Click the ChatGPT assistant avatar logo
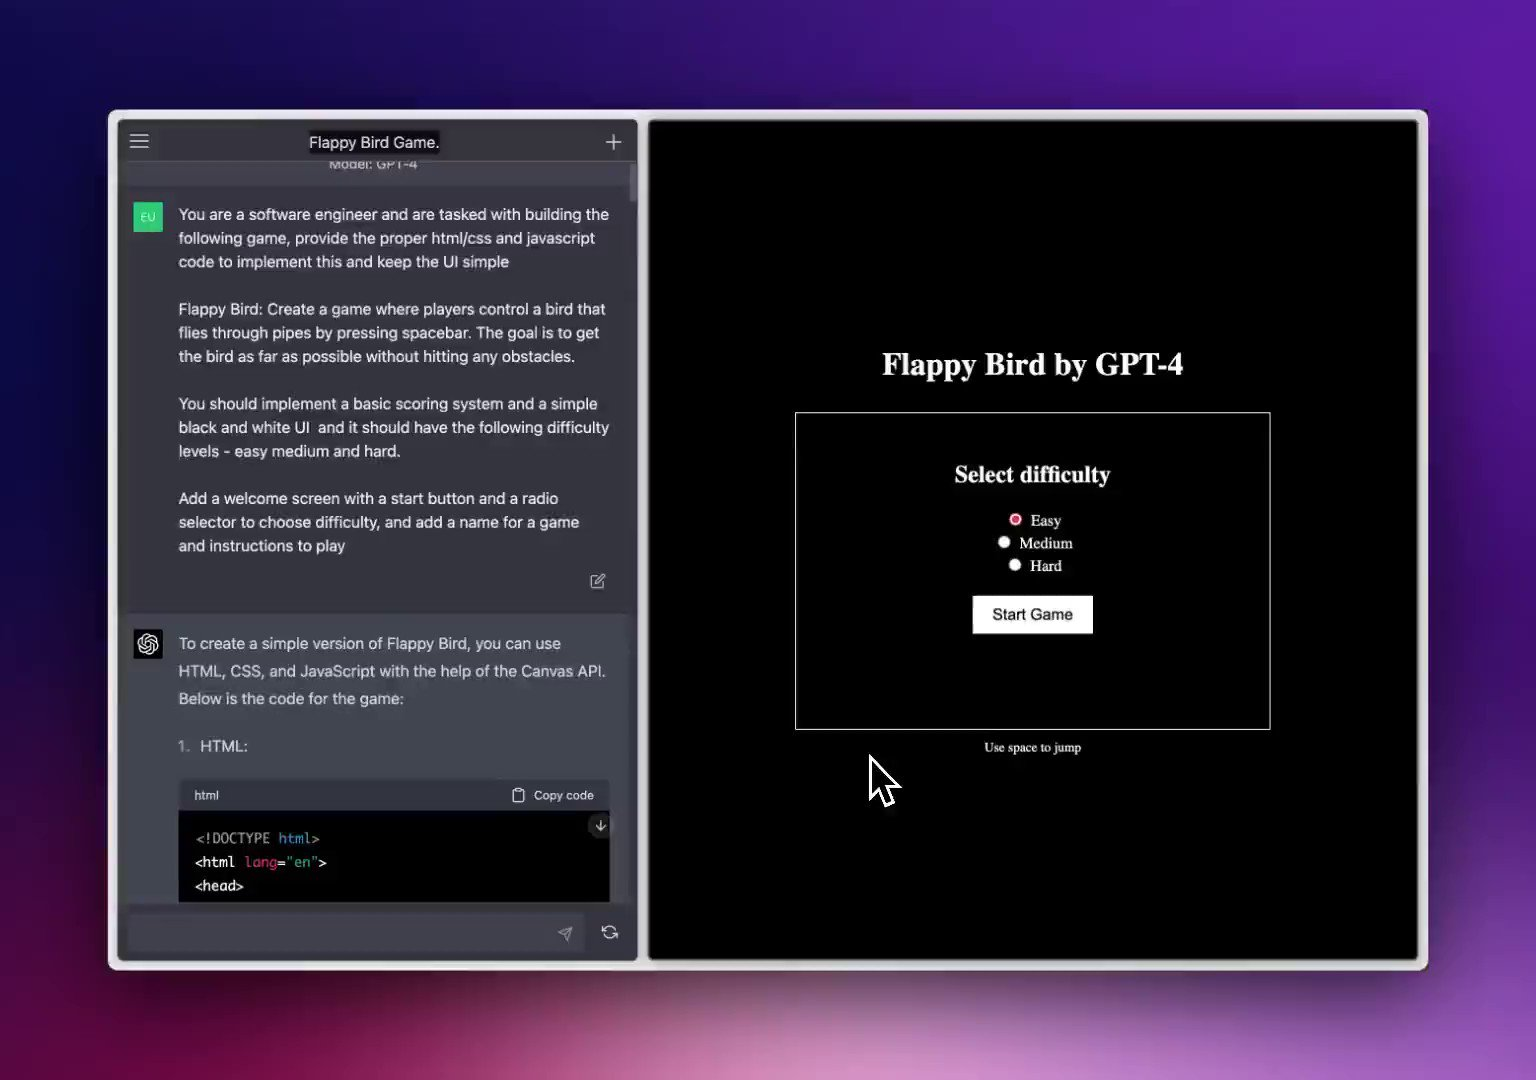The height and width of the screenshot is (1080, 1536). coord(148,644)
